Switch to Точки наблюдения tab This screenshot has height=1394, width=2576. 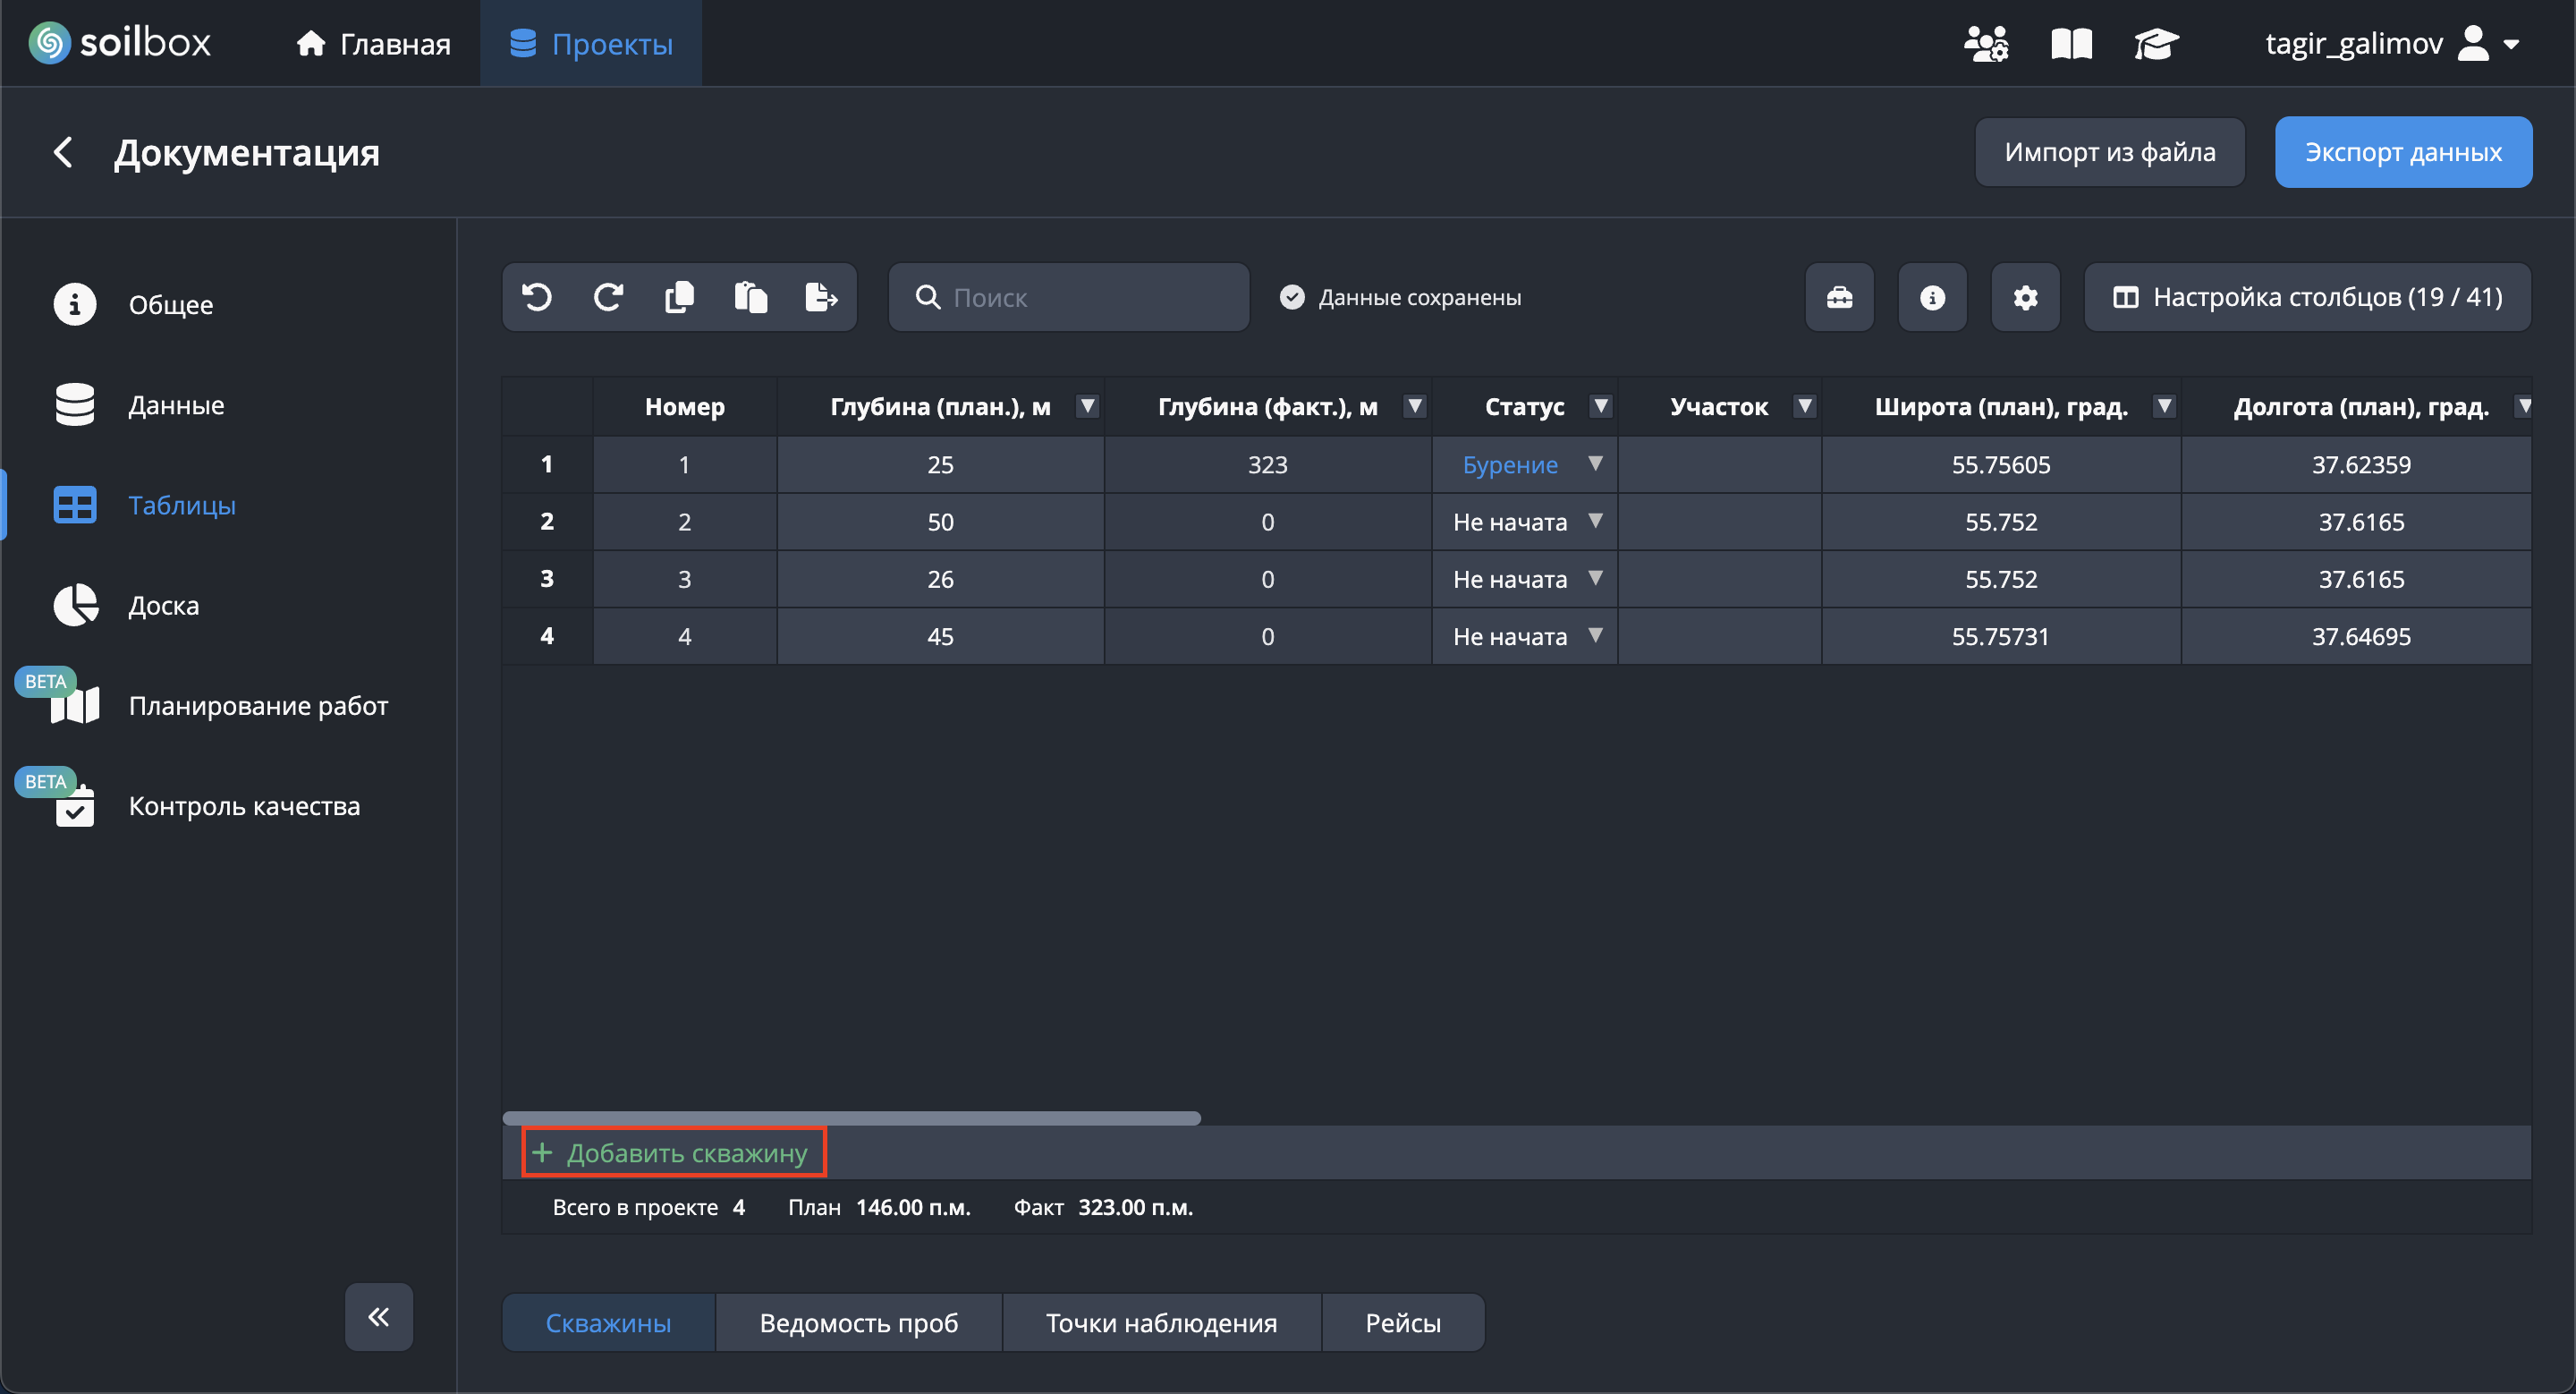[1161, 1322]
